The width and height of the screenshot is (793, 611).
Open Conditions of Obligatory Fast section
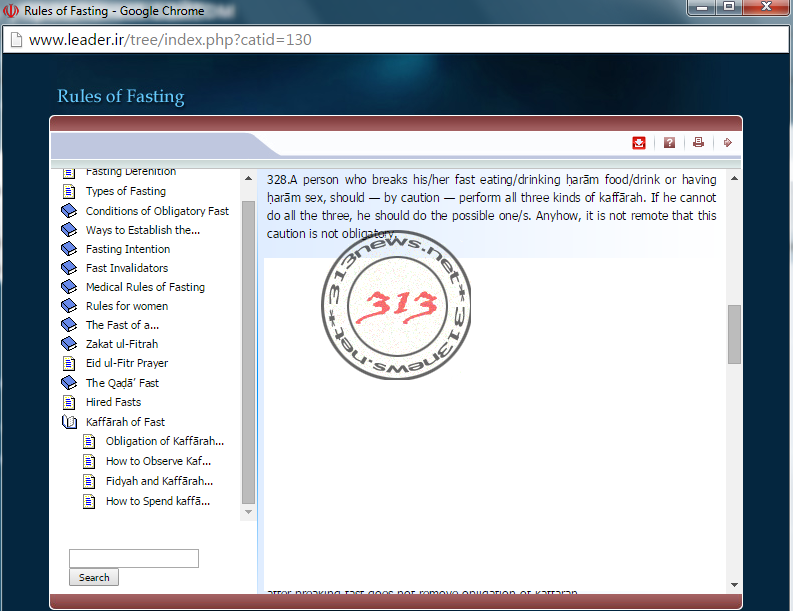[157, 211]
